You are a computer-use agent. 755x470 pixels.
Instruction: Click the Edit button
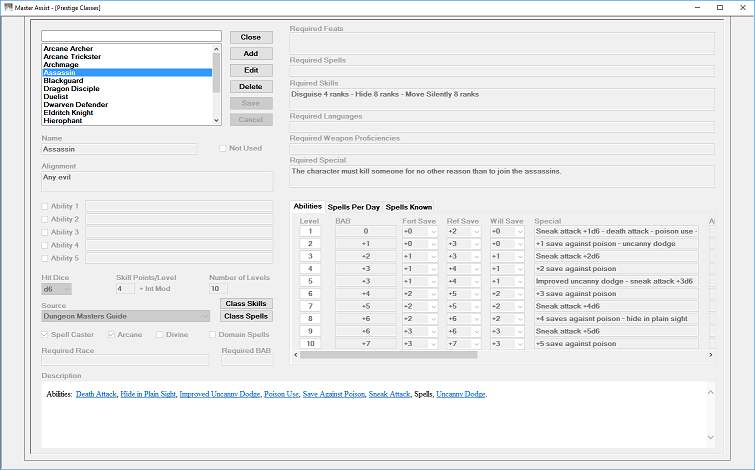[251, 70]
